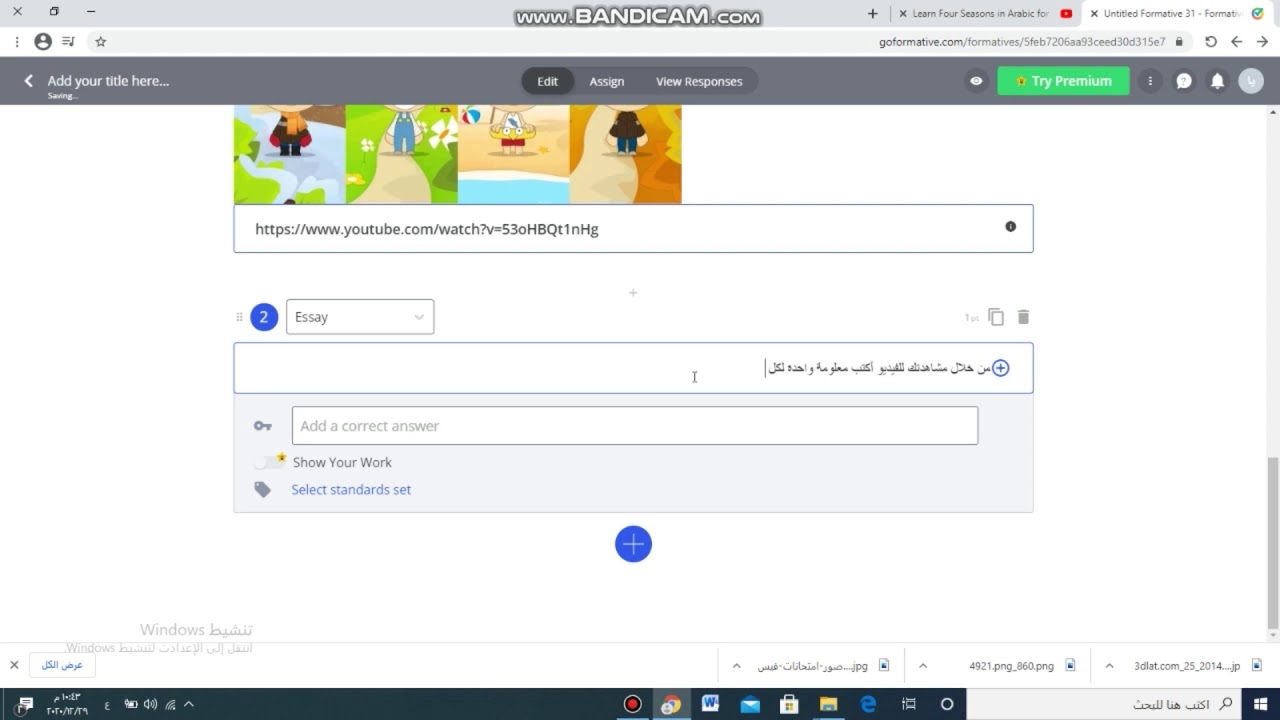This screenshot has height=720, width=1280.
Task: Open the media control icon
Action: click(68, 42)
